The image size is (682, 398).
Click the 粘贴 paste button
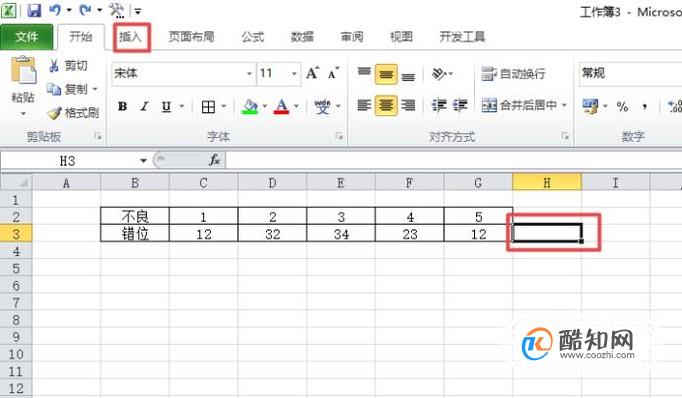coord(23,86)
